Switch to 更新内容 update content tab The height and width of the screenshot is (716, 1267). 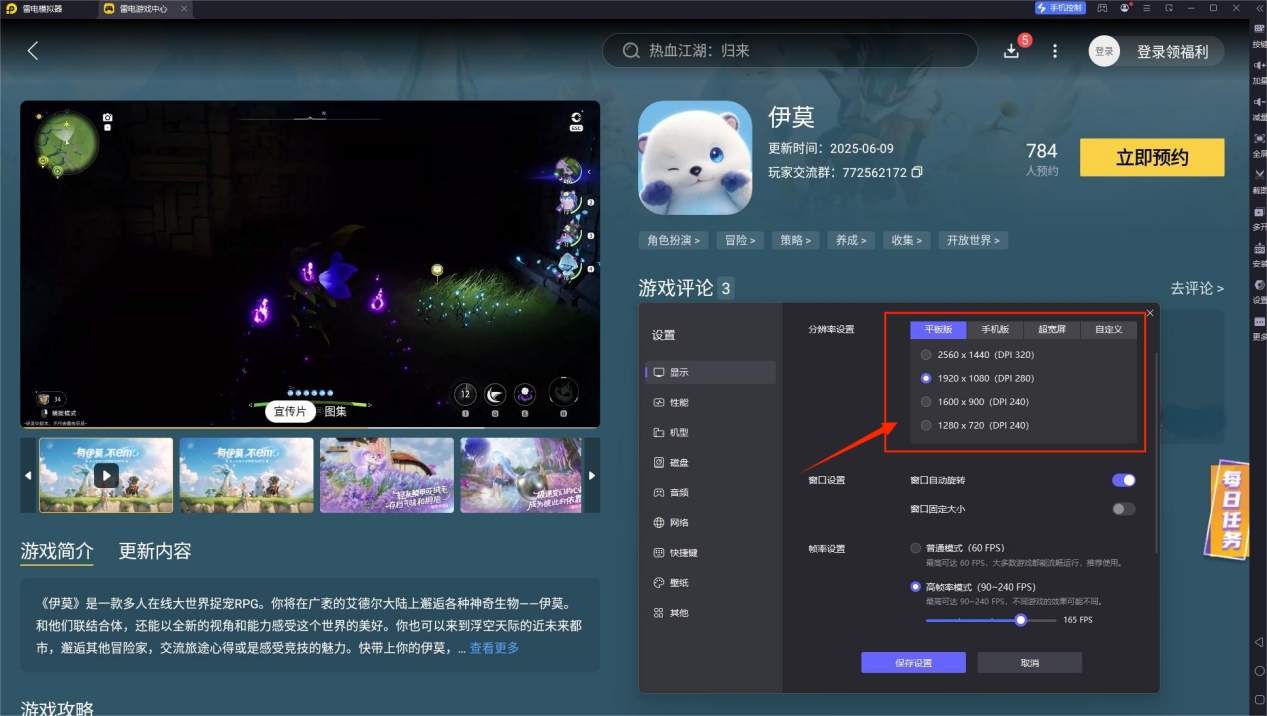(155, 551)
